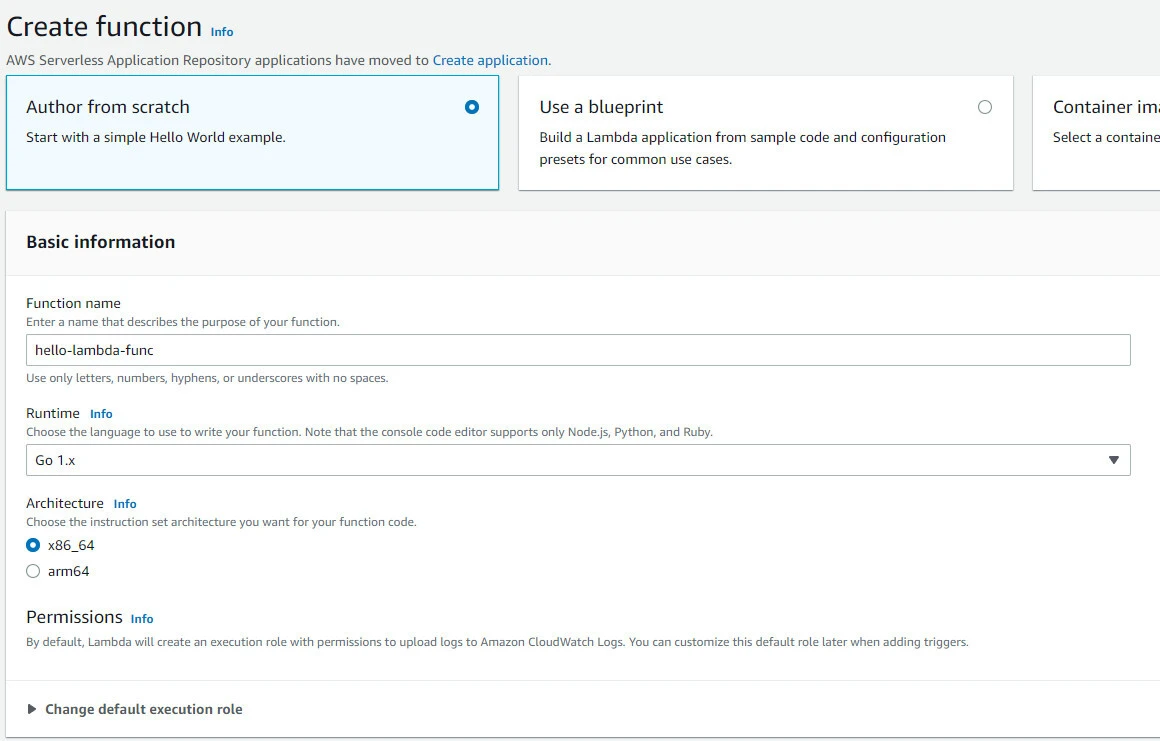Viewport: 1160px width, 741px height.
Task: Open the Runtime dropdown showing Go 1.x
Action: 578,460
